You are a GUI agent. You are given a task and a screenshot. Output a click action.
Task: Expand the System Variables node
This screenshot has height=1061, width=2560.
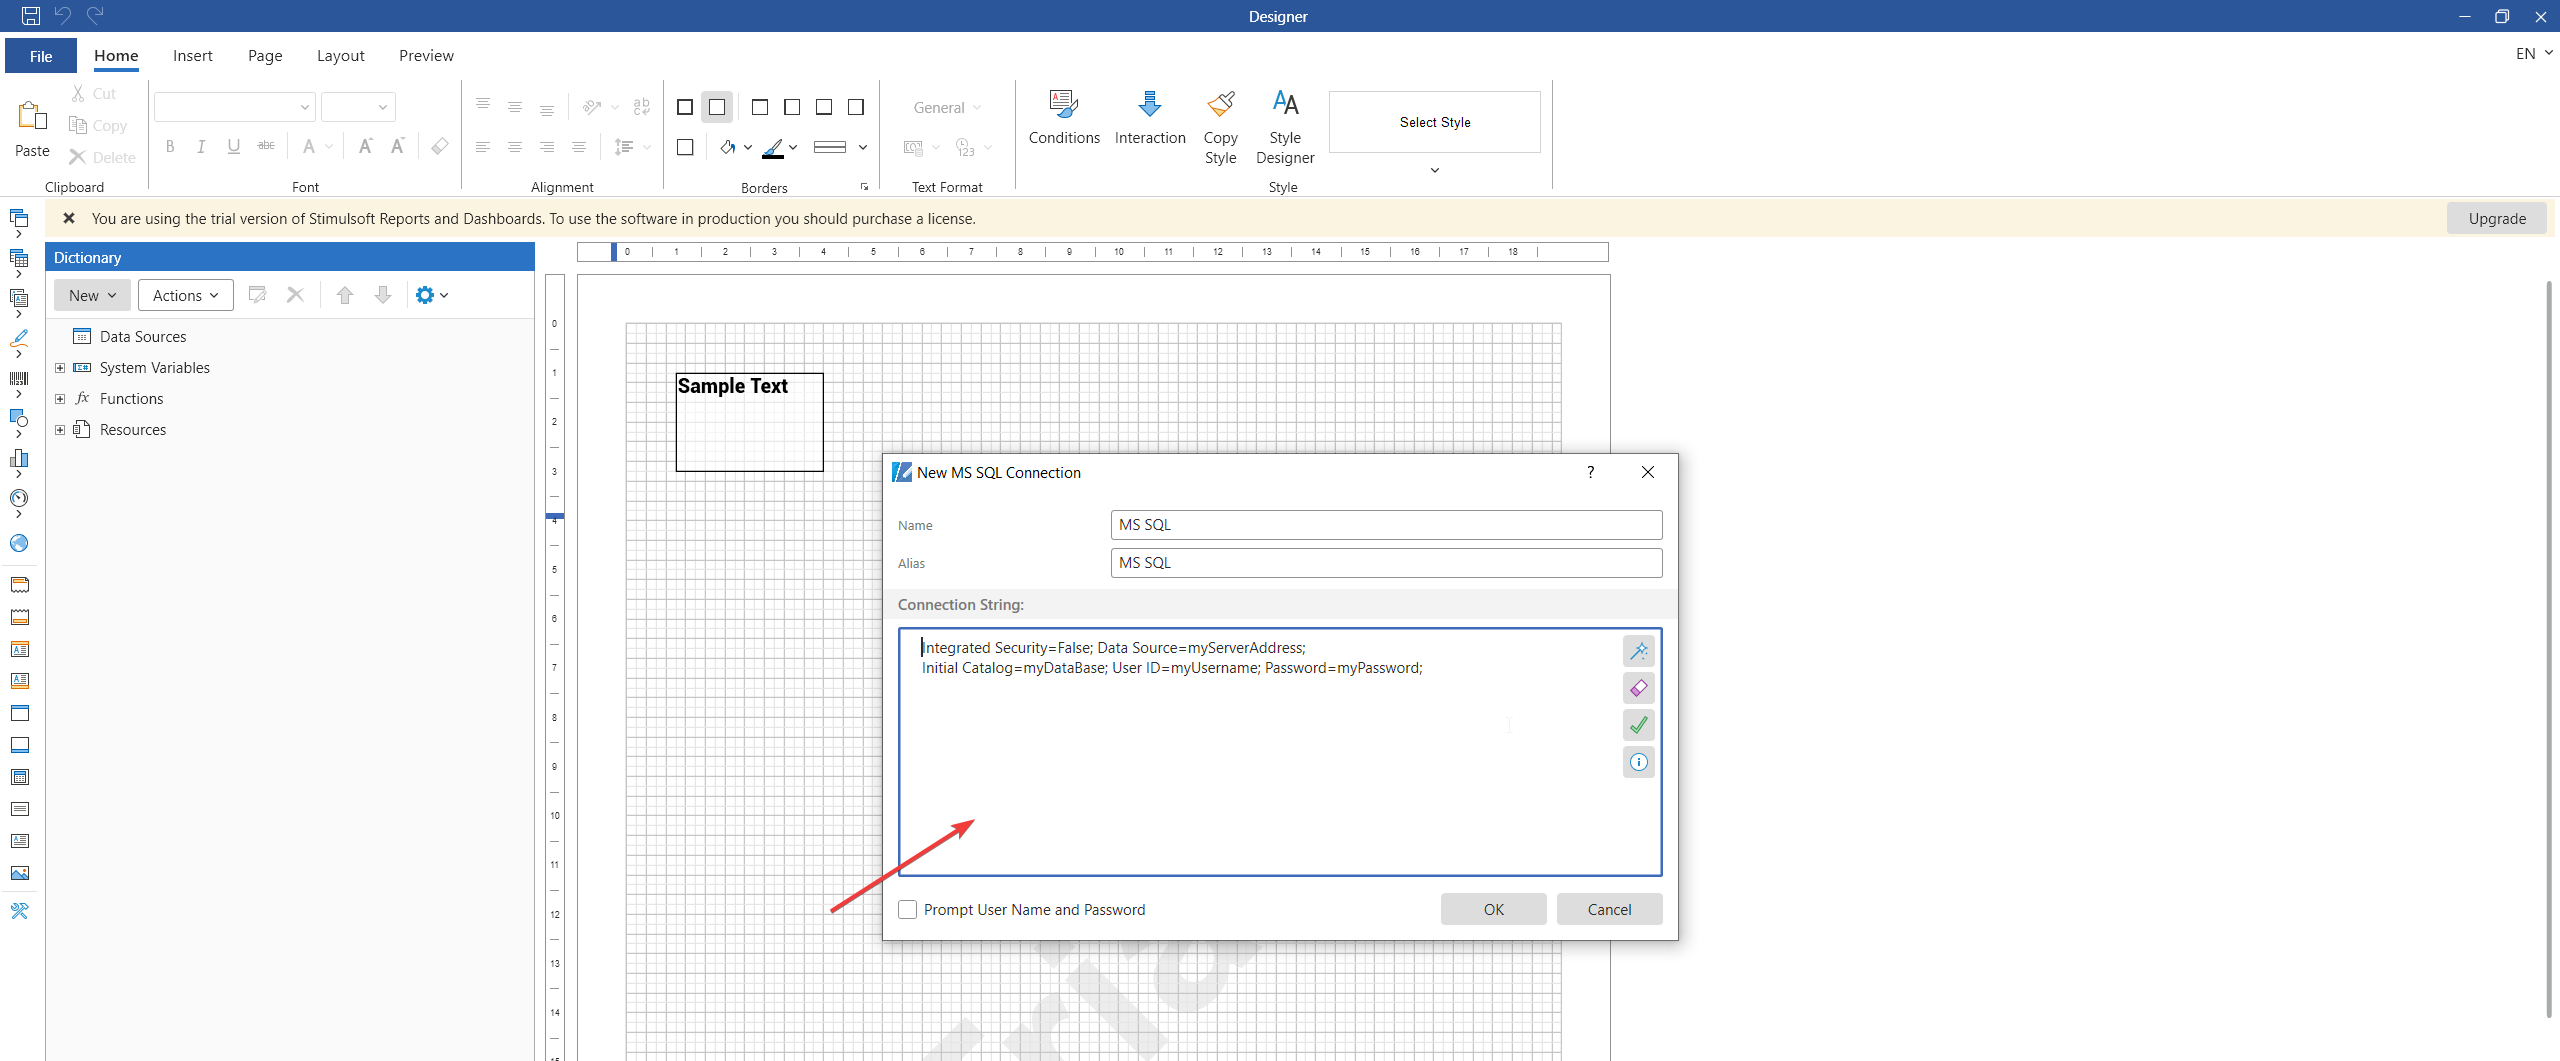pyautogui.click(x=60, y=368)
